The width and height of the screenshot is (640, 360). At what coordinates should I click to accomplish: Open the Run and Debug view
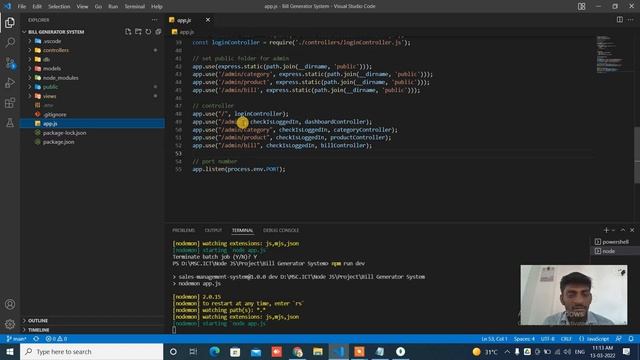10,82
